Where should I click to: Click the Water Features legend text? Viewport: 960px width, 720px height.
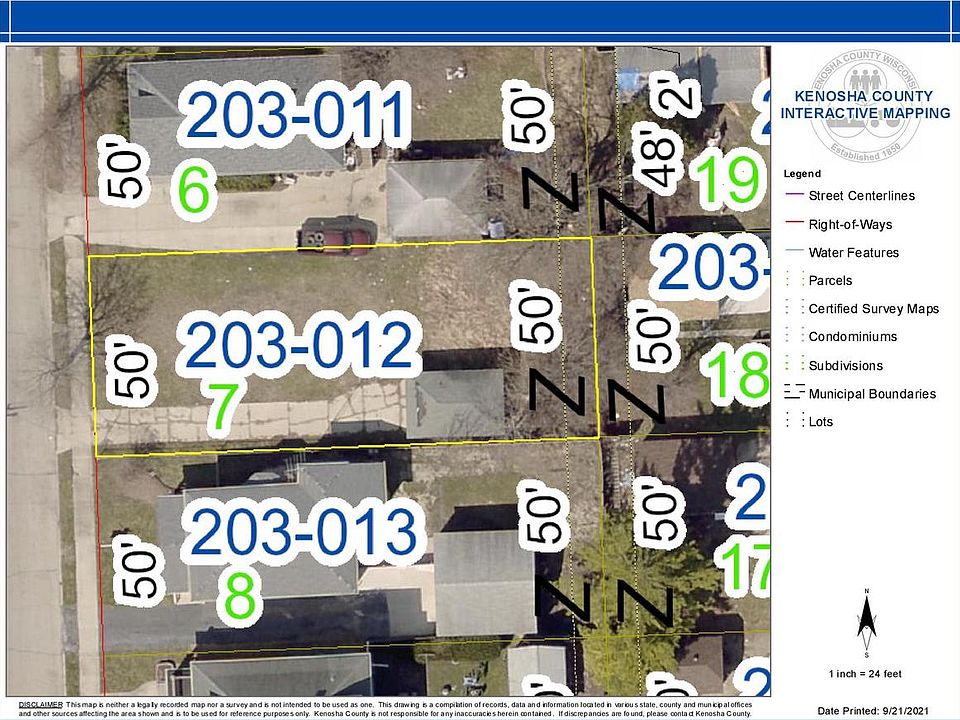coord(853,252)
